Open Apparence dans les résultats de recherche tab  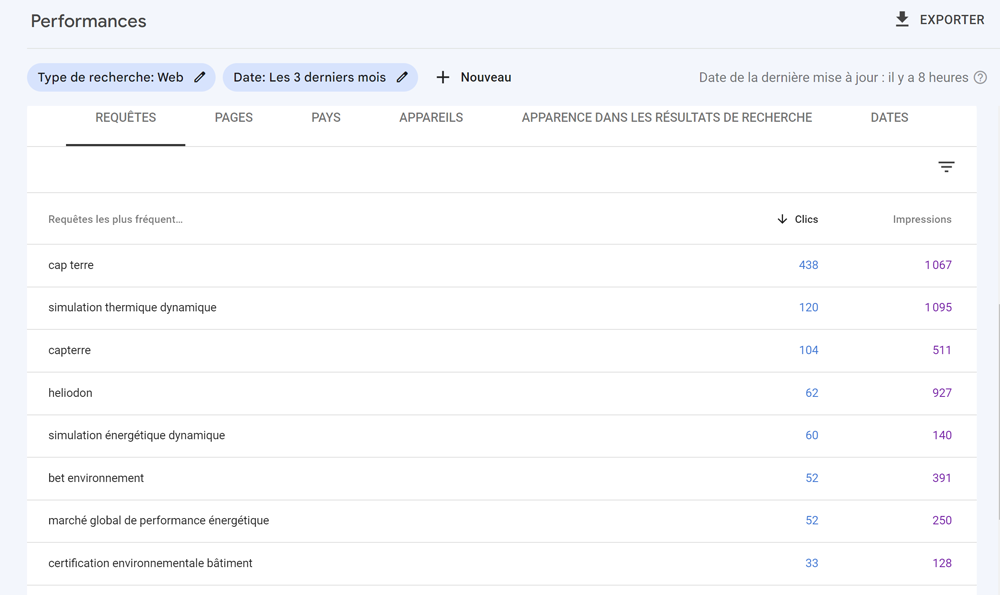point(666,117)
